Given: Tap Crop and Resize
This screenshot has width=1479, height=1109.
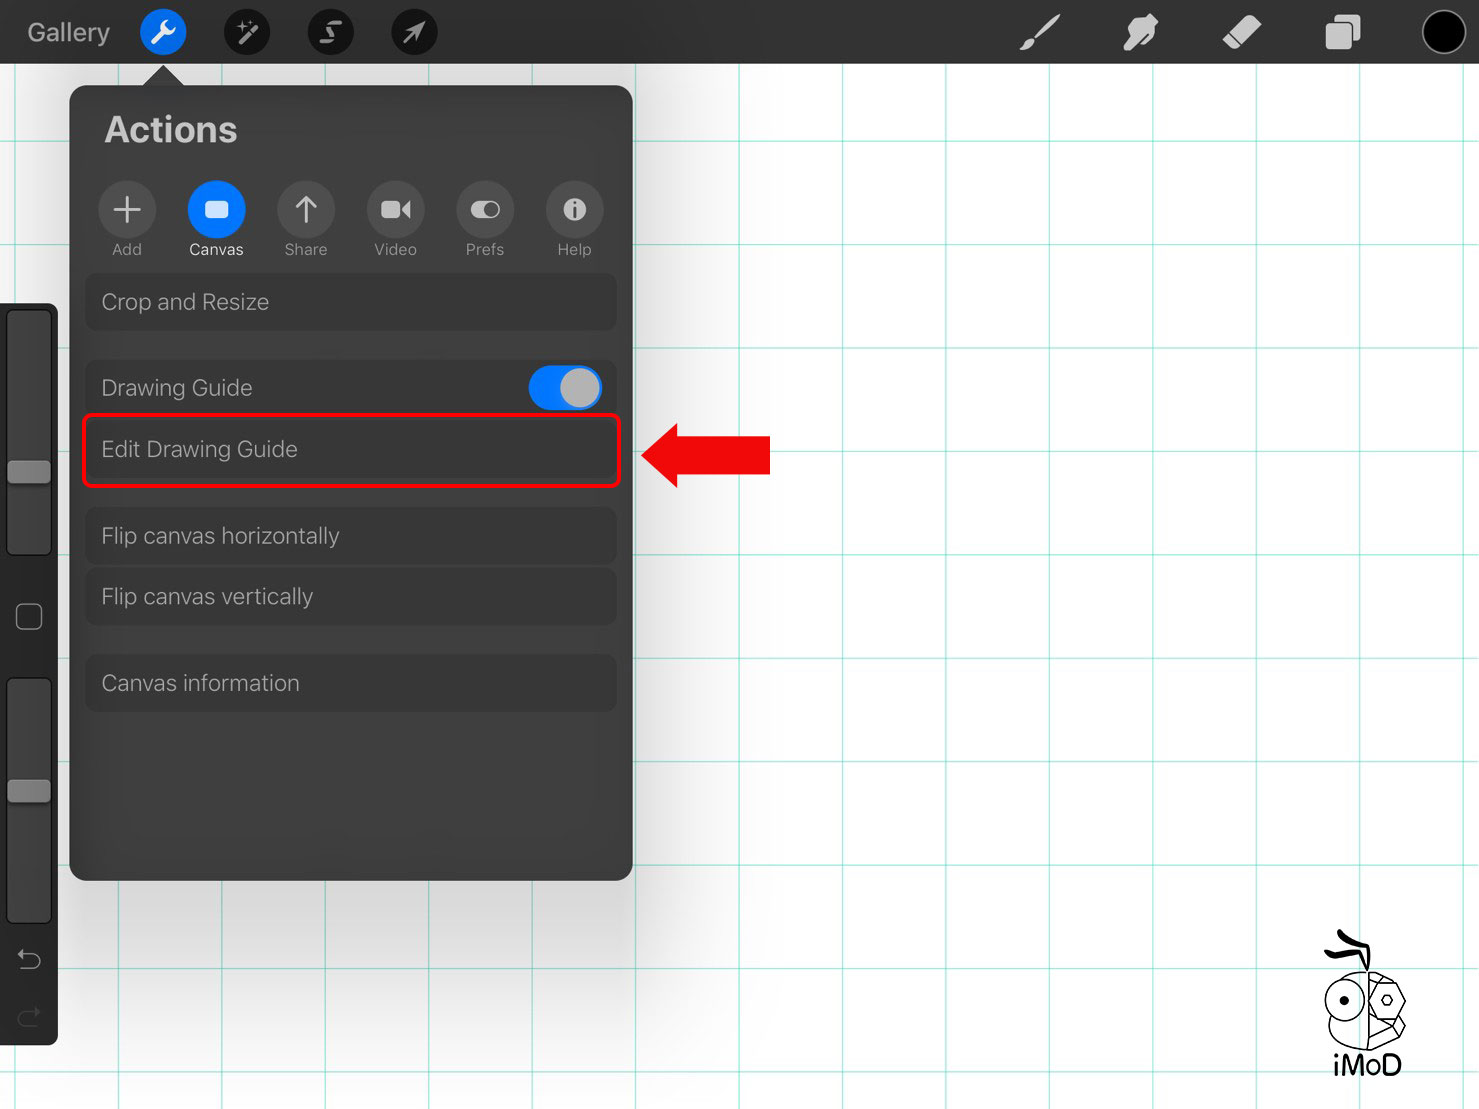Looking at the screenshot, I should [350, 302].
